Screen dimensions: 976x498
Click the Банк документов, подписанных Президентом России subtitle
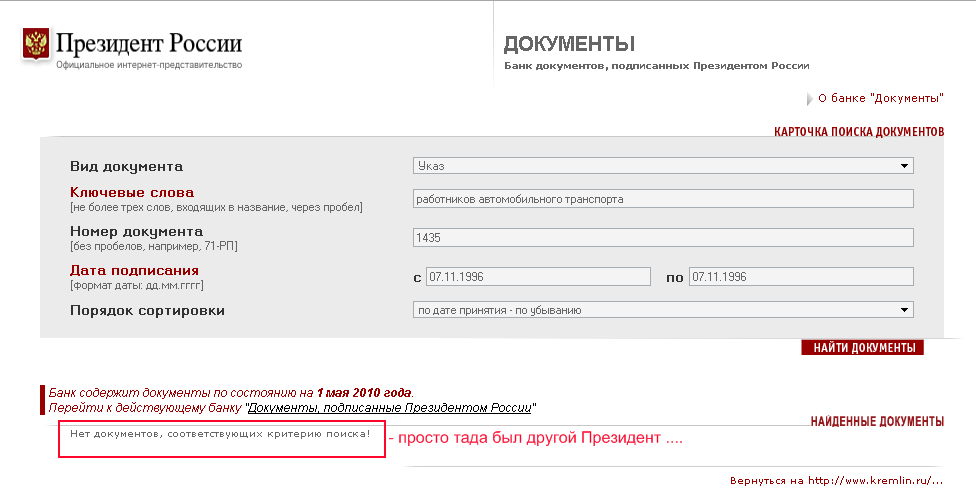pos(657,65)
